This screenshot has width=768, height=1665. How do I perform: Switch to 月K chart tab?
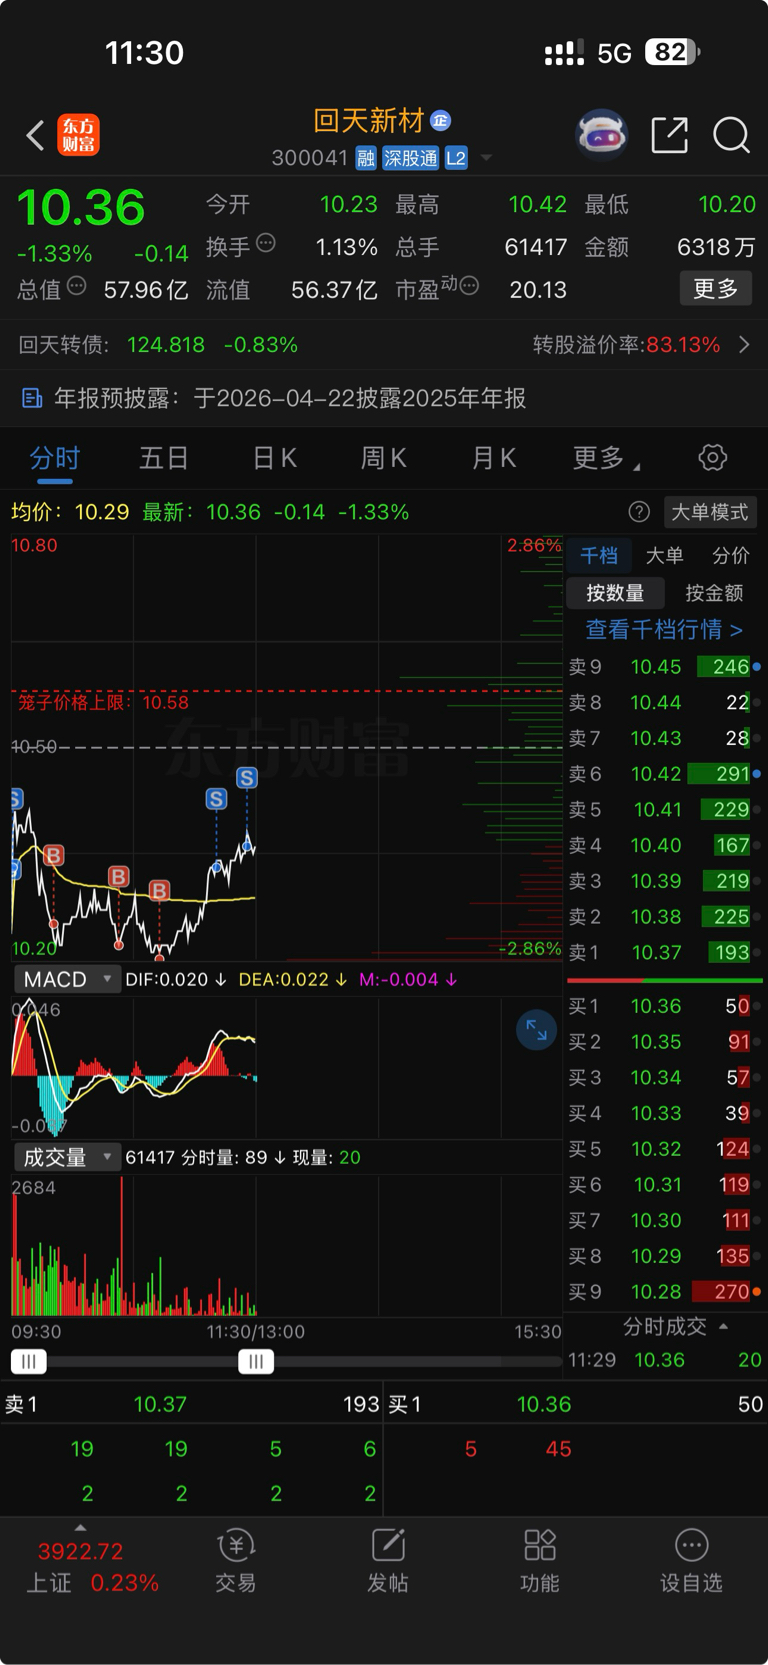(x=494, y=458)
